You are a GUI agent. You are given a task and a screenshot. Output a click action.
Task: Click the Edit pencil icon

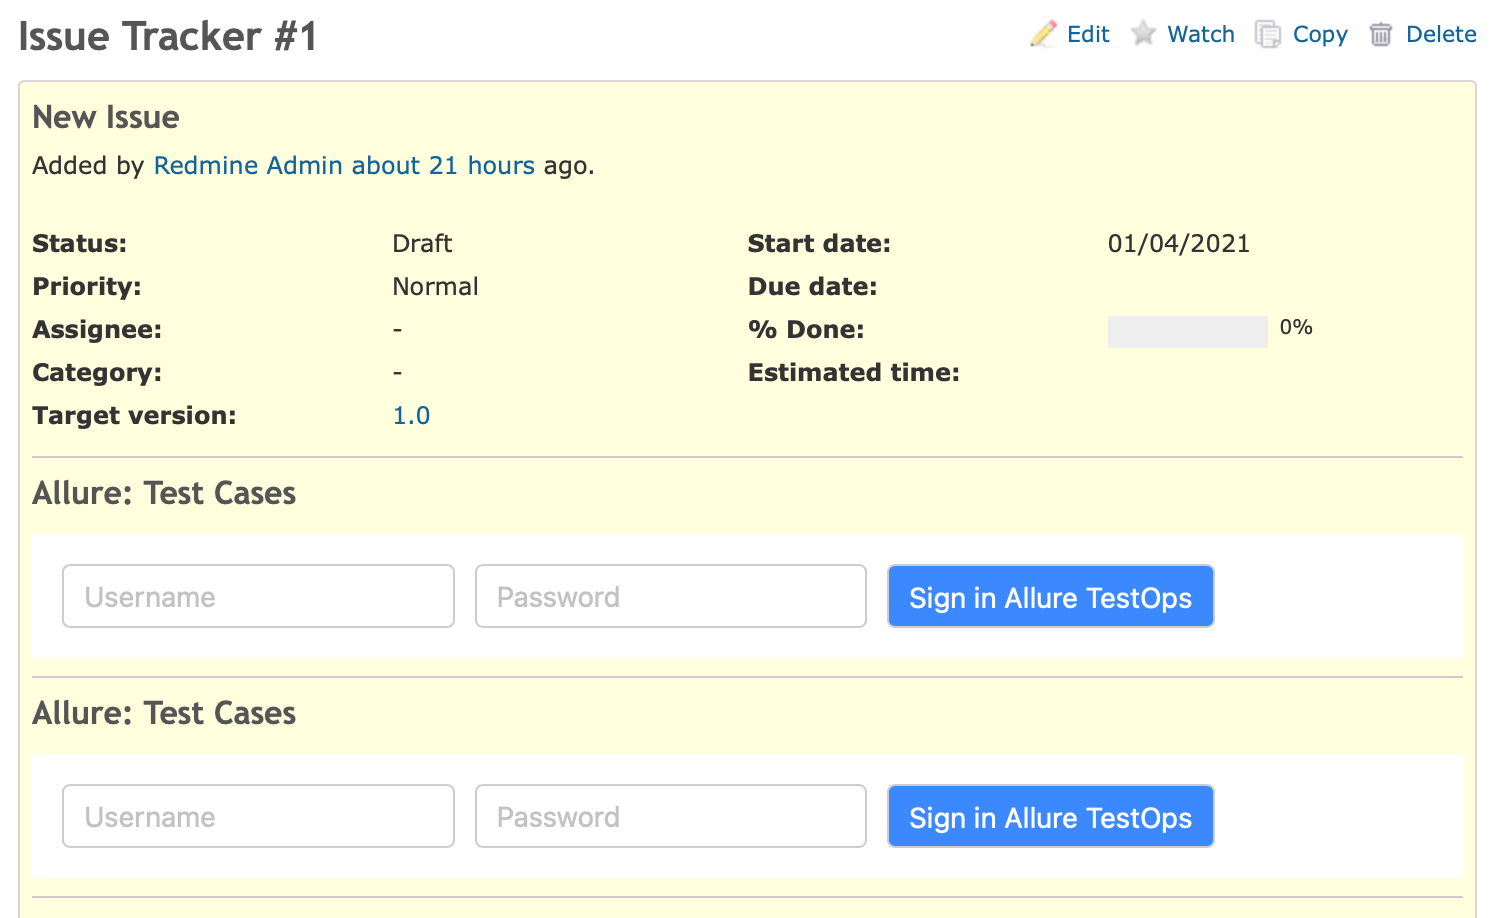(x=1043, y=33)
